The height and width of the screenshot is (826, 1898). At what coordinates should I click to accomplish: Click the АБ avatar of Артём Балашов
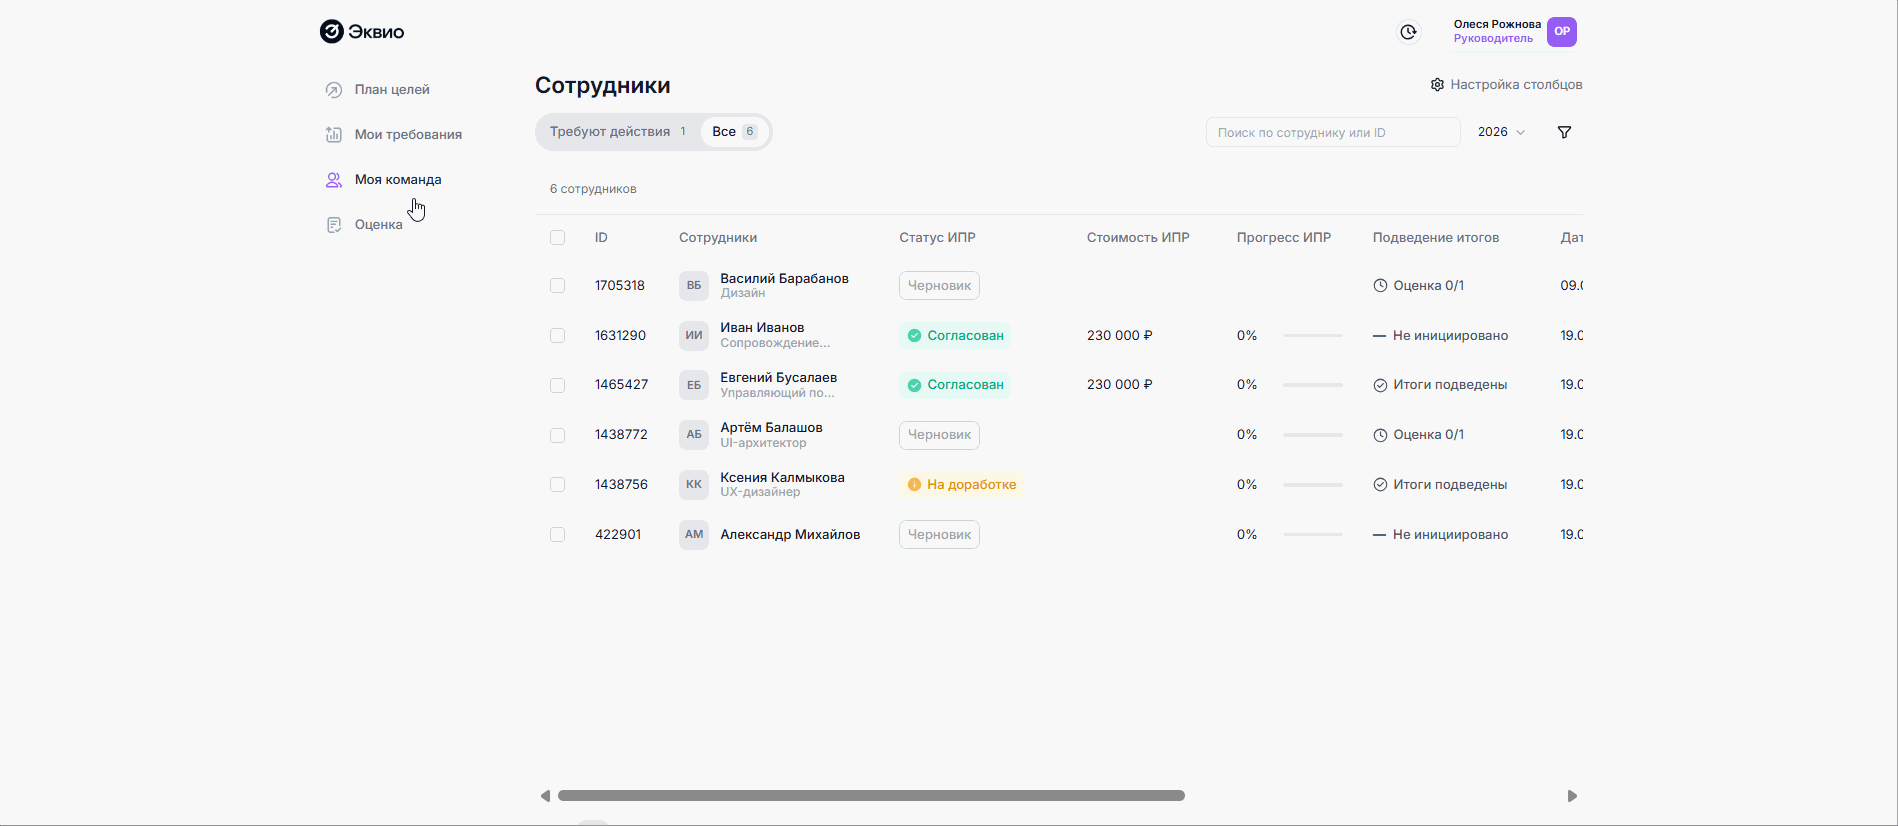(694, 435)
